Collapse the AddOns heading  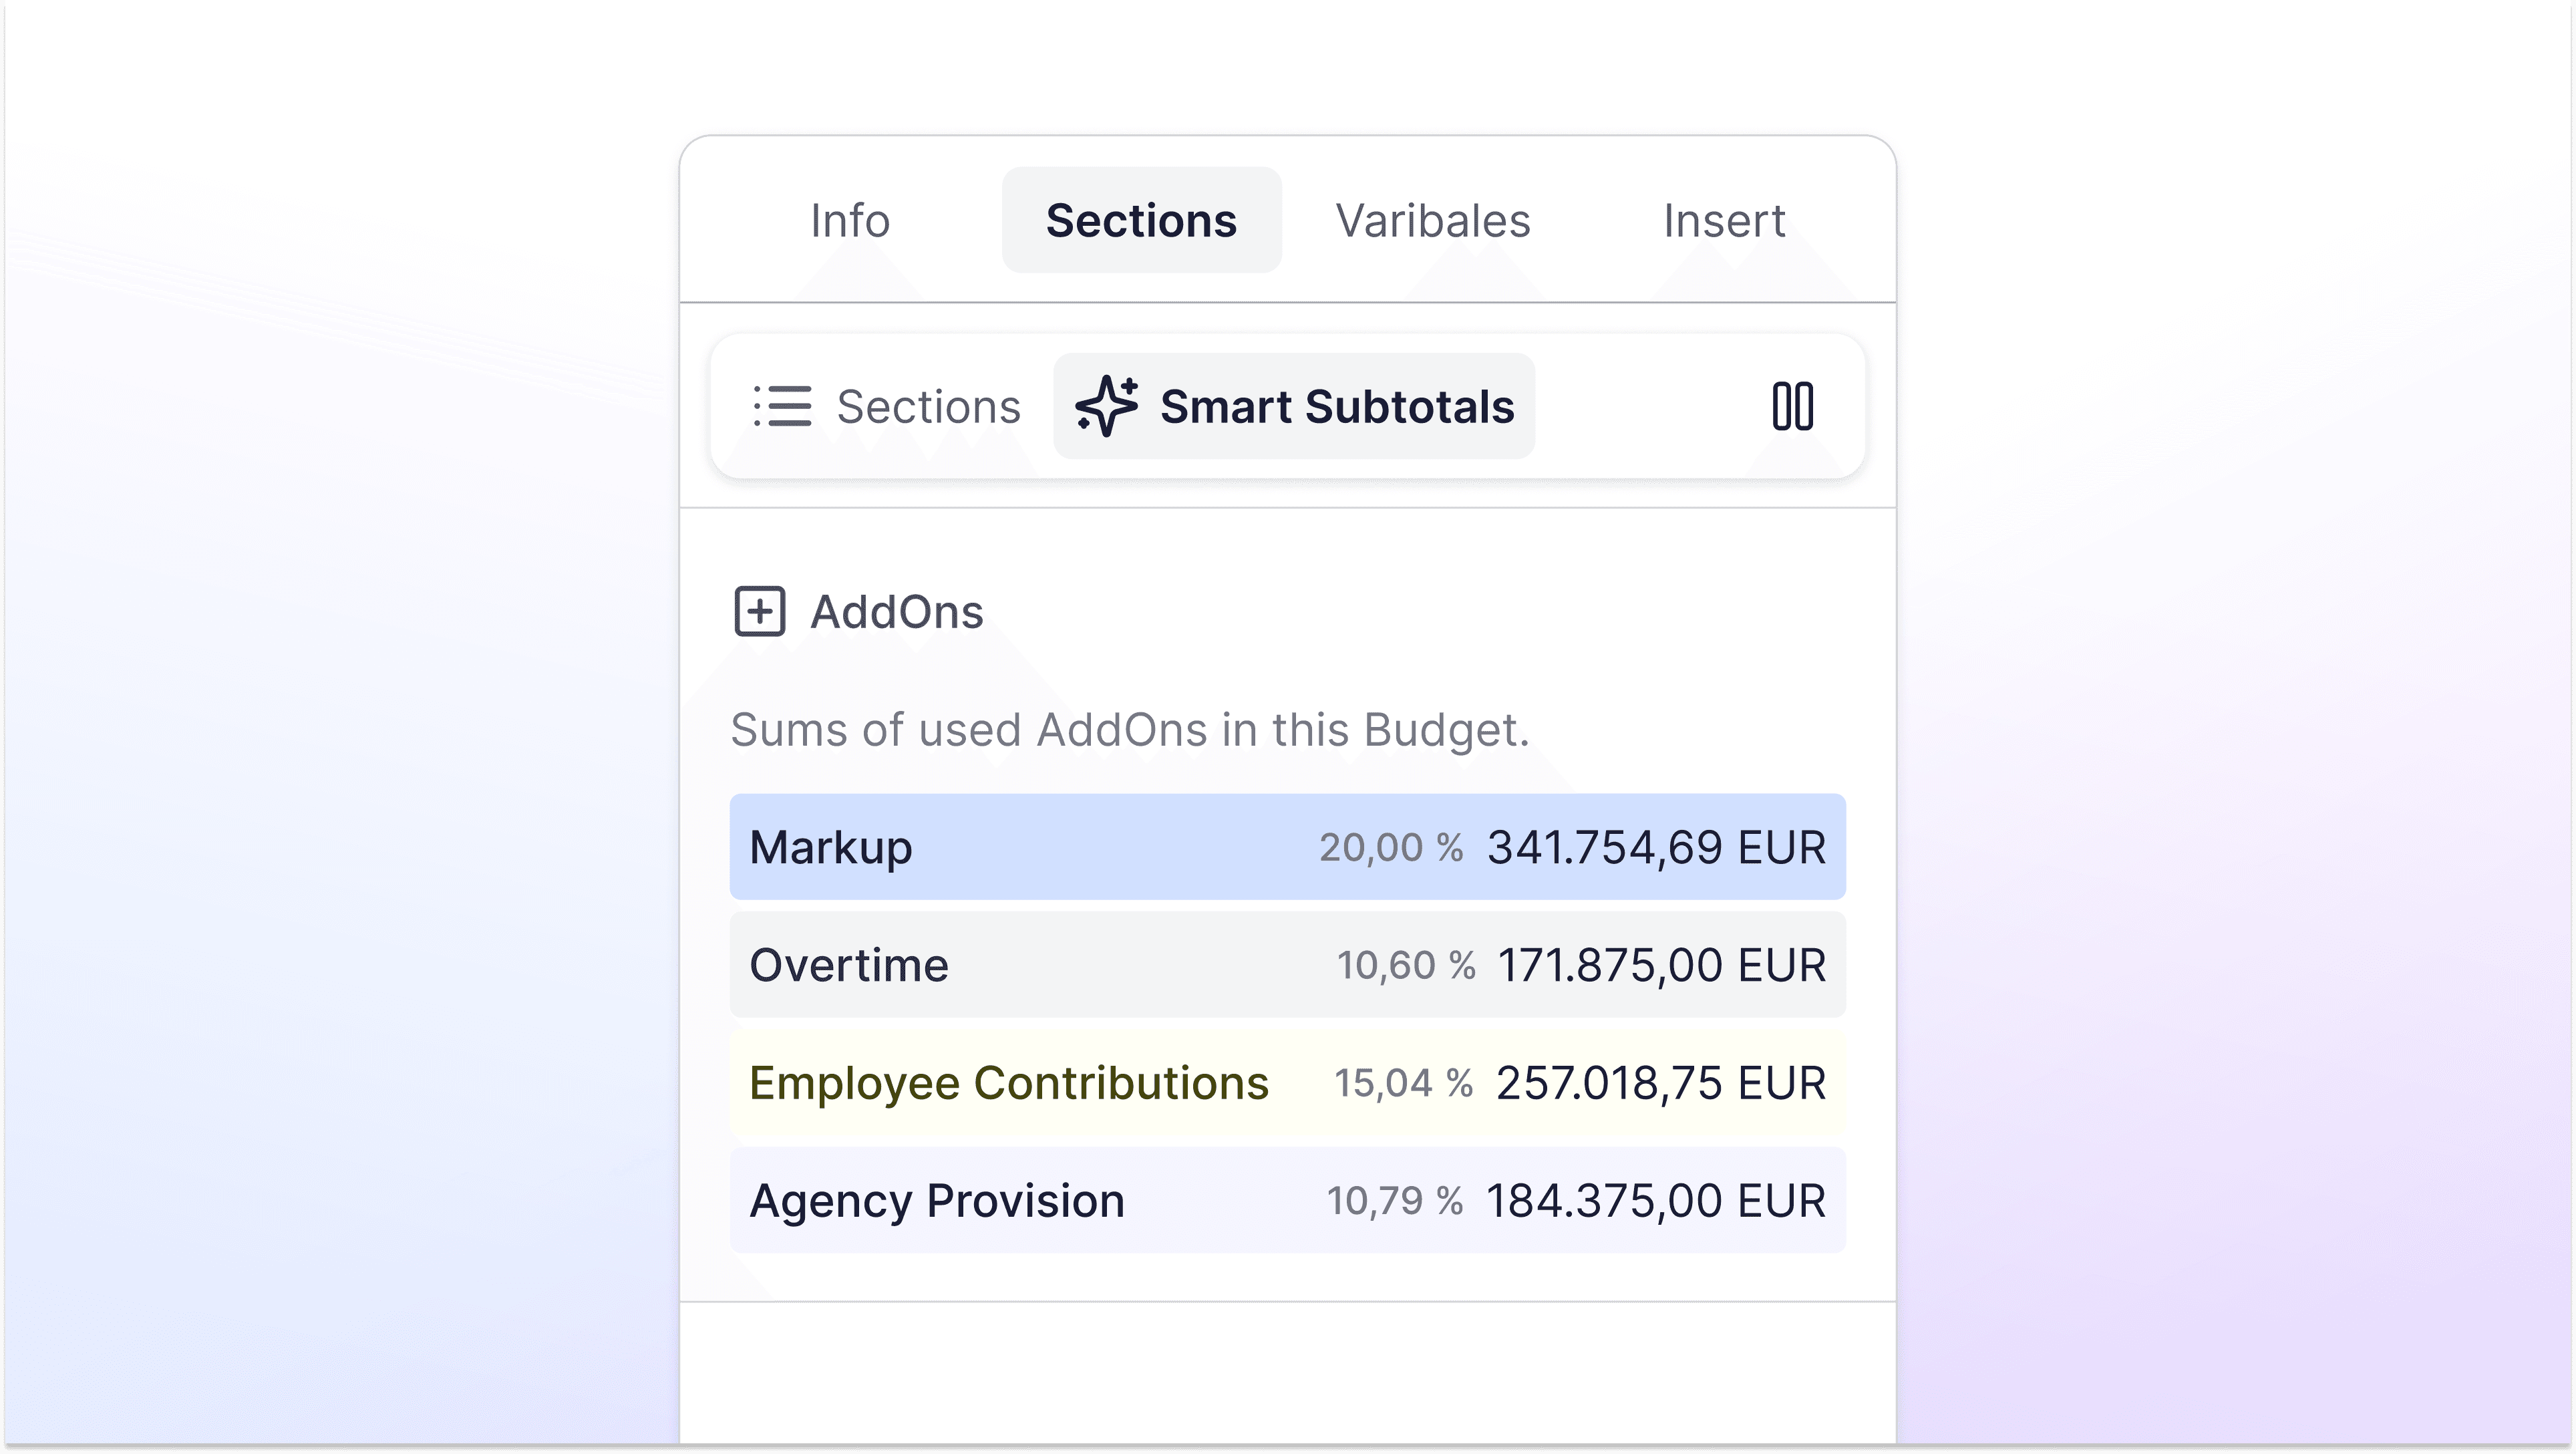tap(896, 611)
